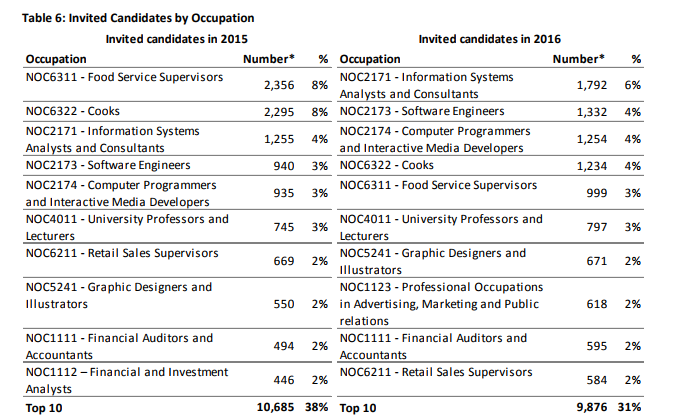Click the 10,685 Top 10 total for 2015
The width and height of the screenshot is (677, 416).
[275, 407]
